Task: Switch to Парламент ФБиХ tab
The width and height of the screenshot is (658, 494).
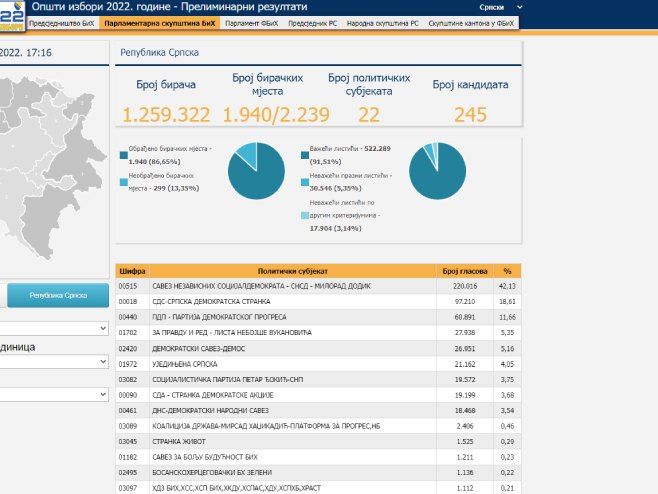Action: click(x=250, y=22)
